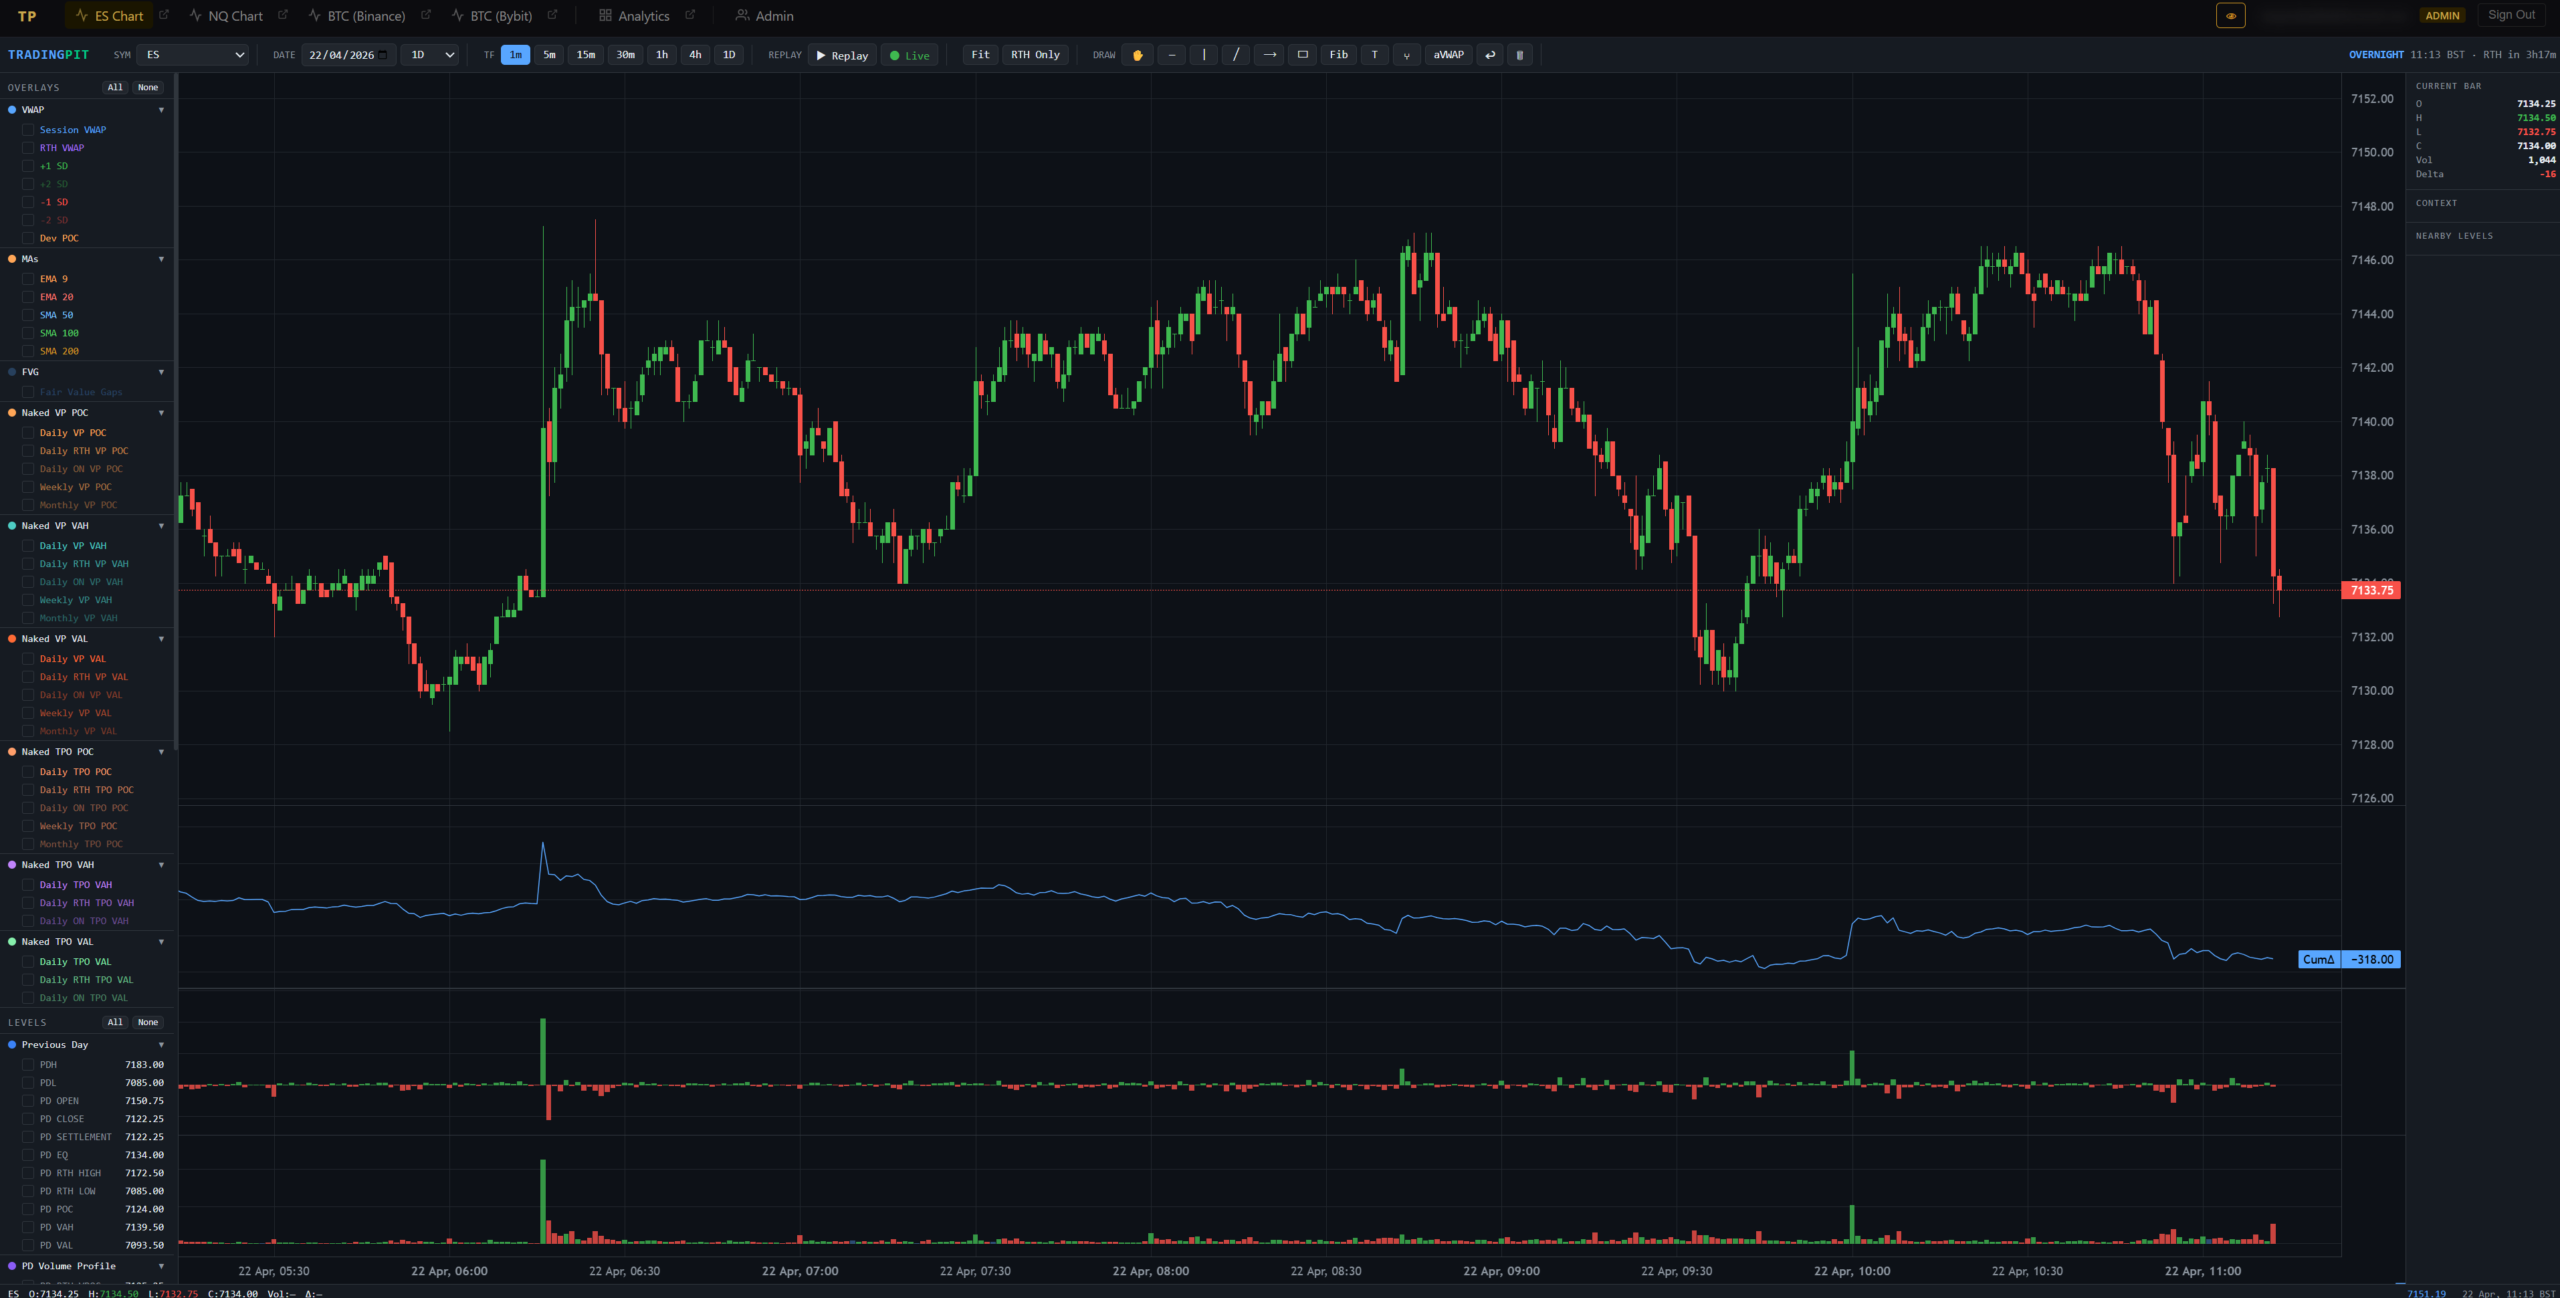Screen dimensions: 2560x1298
Task: Select the pitchfork drawing tool
Action: point(1407,55)
